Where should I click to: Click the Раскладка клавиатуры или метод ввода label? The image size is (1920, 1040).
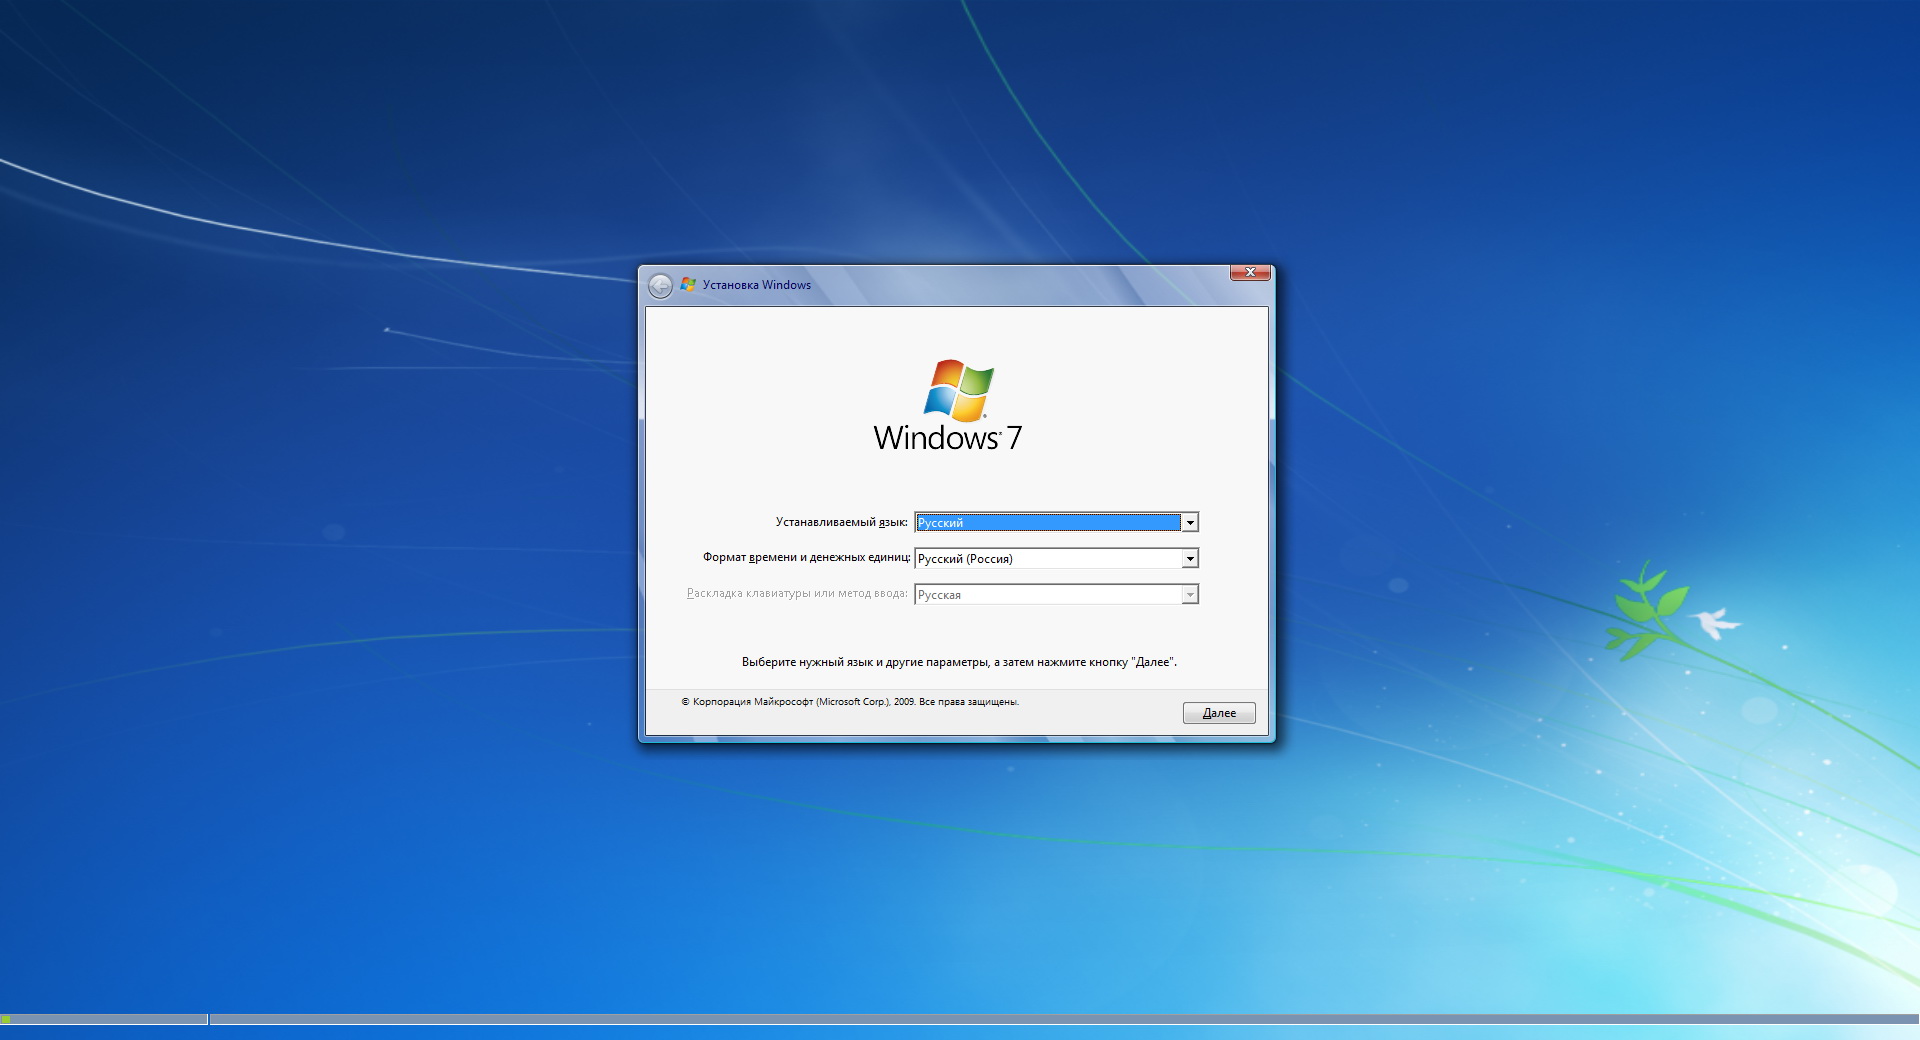797,593
